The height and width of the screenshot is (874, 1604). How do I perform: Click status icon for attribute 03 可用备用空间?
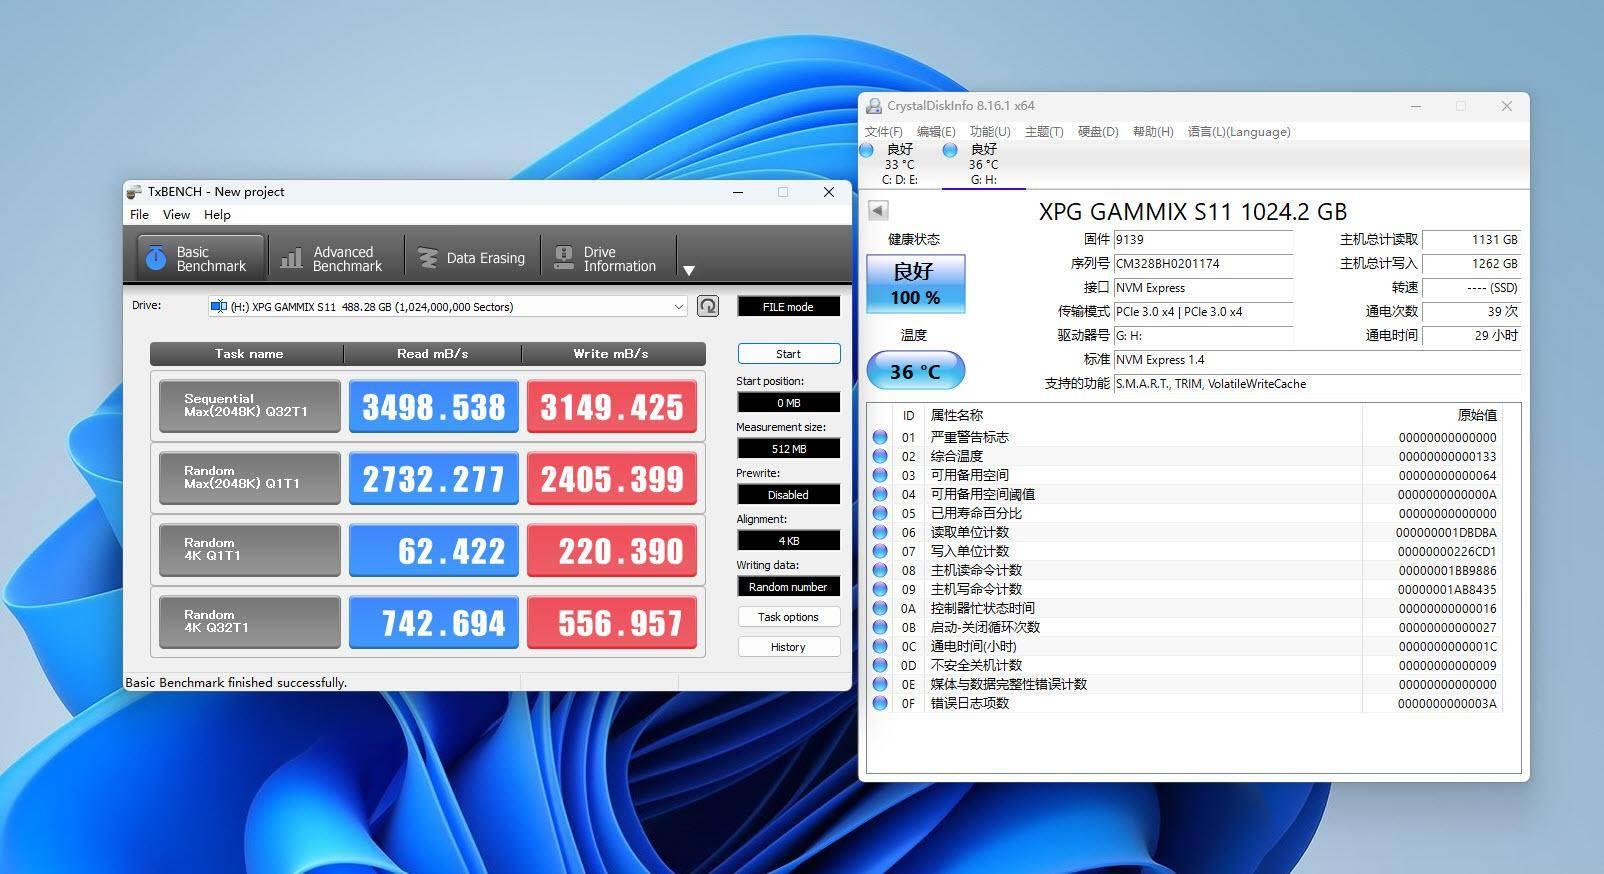pos(880,475)
